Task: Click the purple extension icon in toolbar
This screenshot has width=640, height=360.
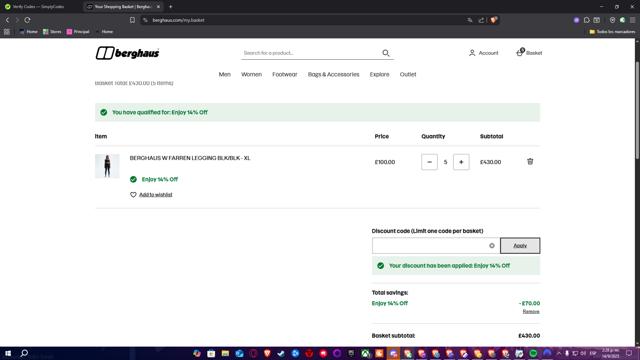Action: pyautogui.click(x=576, y=20)
